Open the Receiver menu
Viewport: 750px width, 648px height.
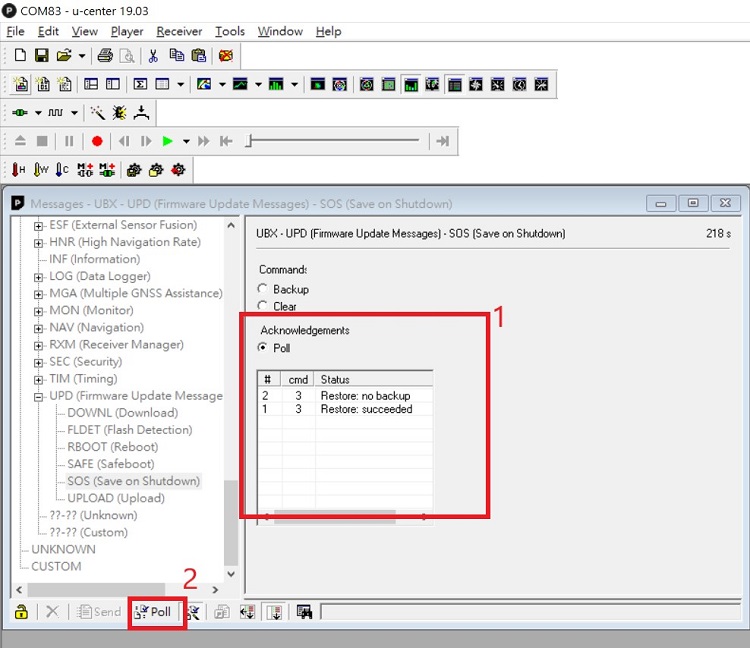[179, 32]
